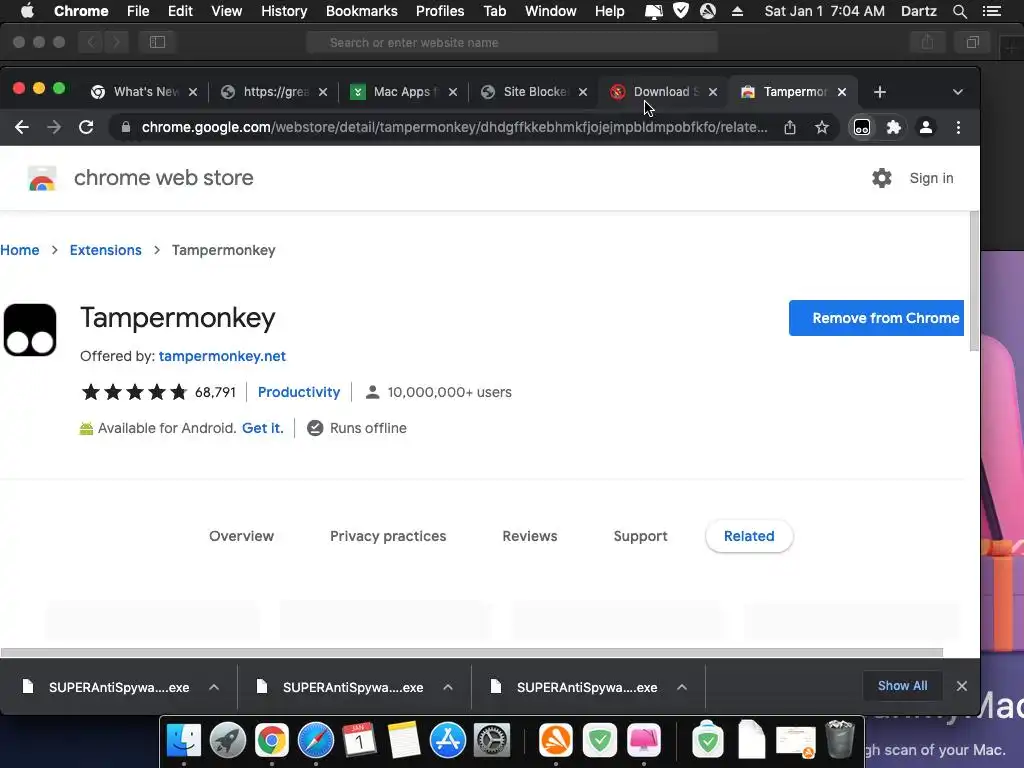
Task: Close the Site Blocker tab
Action: 583,92
